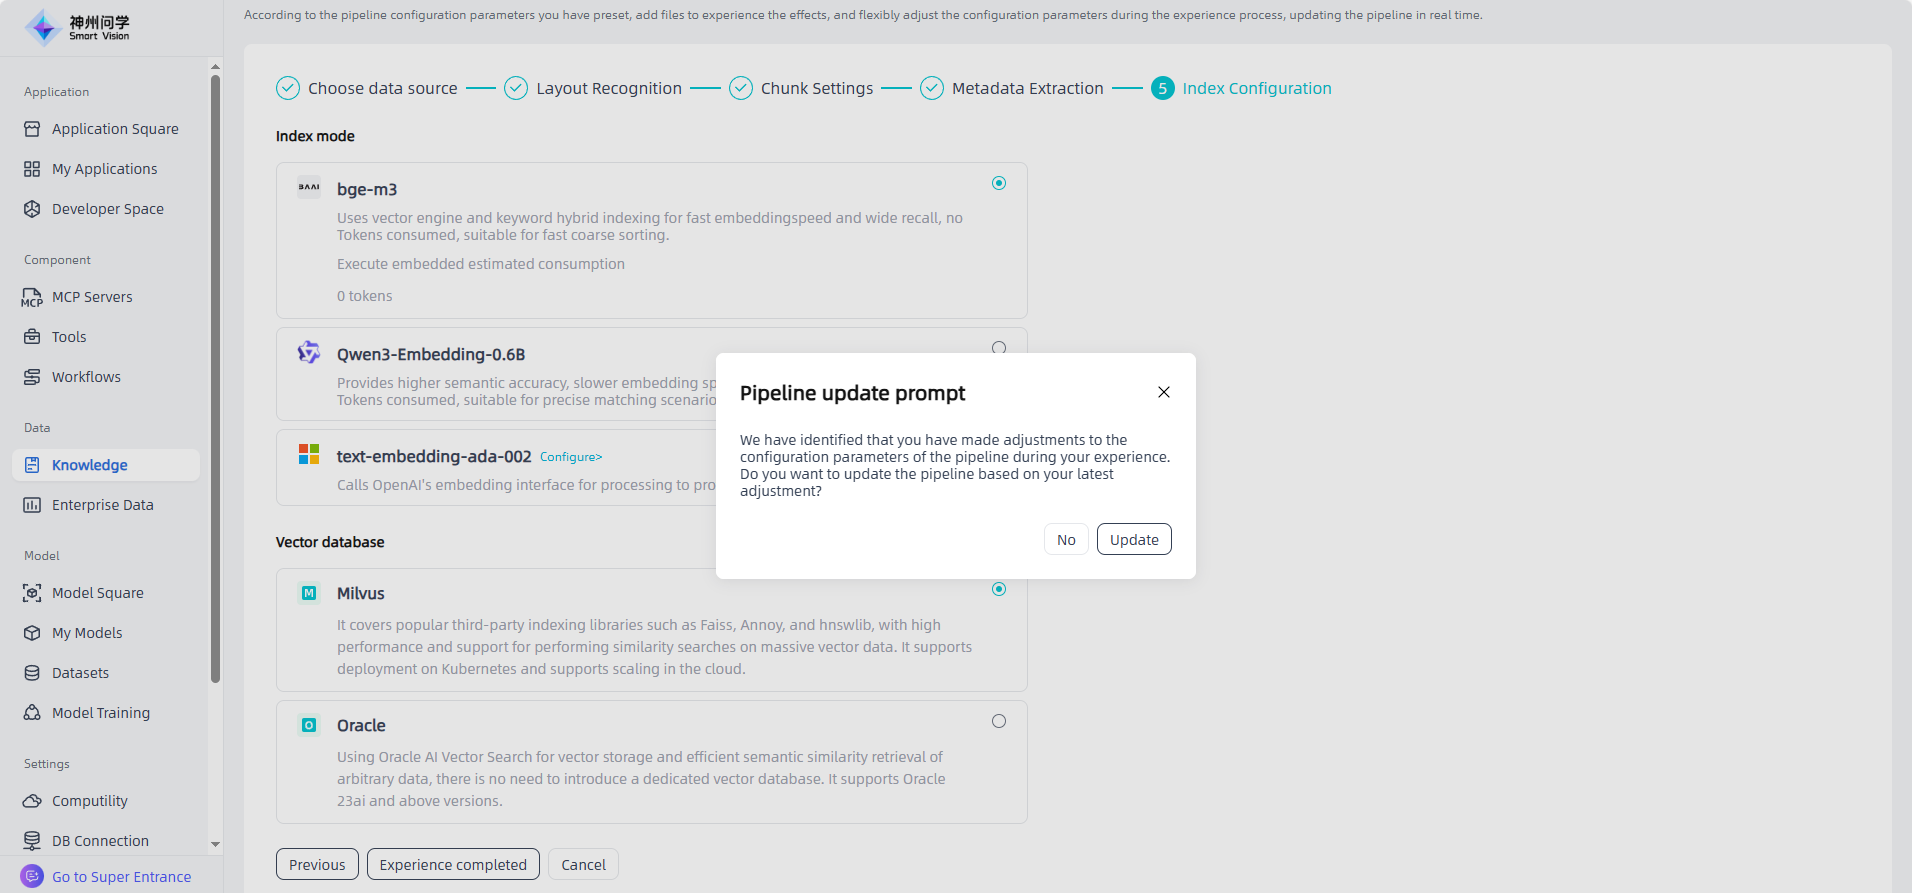Open MCP Servers via its icon
This screenshot has height=893, width=1912.
pos(32,297)
